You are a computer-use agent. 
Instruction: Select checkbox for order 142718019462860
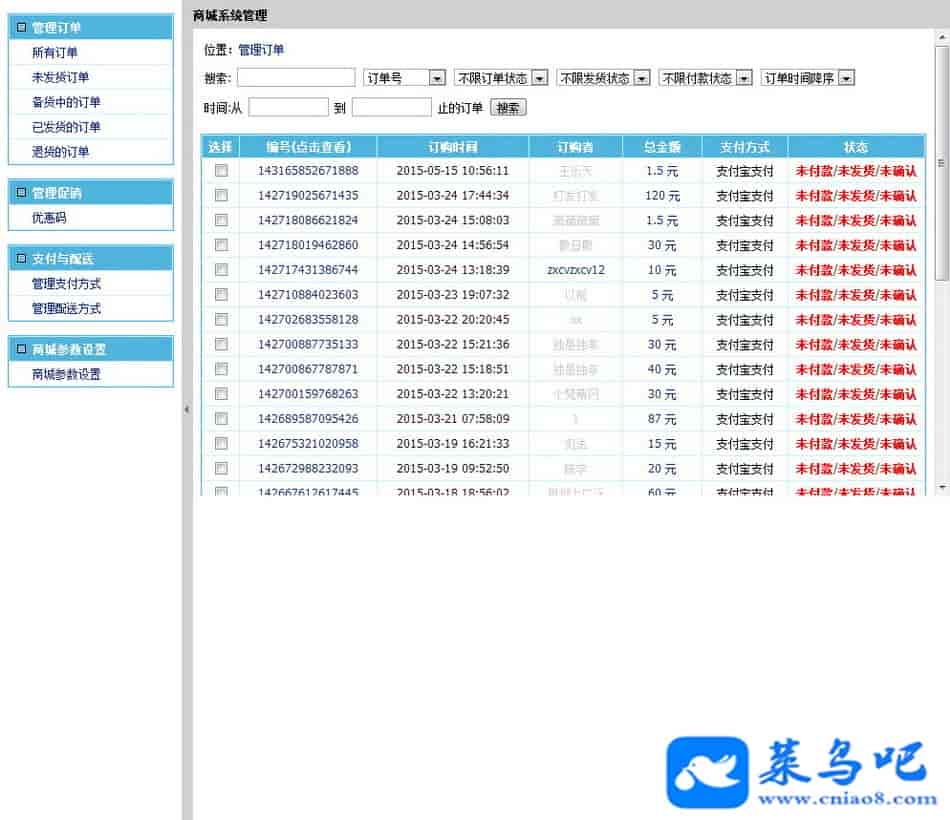pyautogui.click(x=221, y=245)
